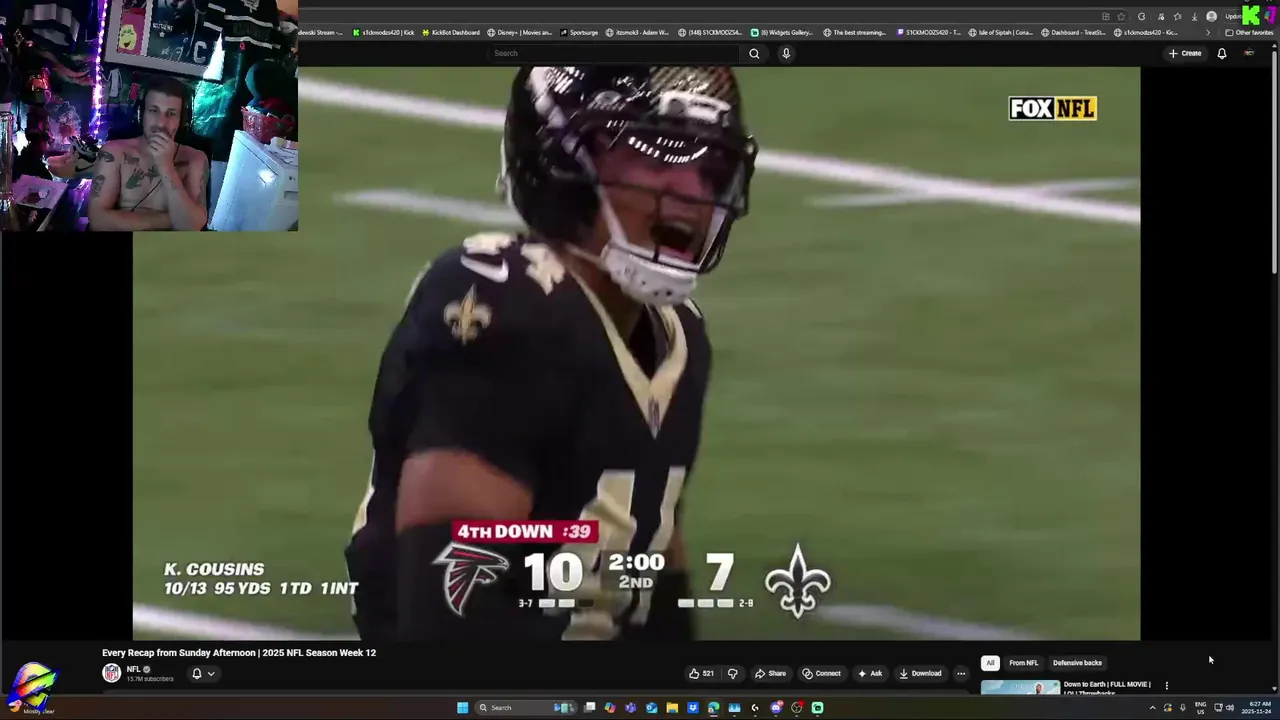Open the Disney+ Movies bookmark
This screenshot has width=1280, height=720.
(x=520, y=32)
